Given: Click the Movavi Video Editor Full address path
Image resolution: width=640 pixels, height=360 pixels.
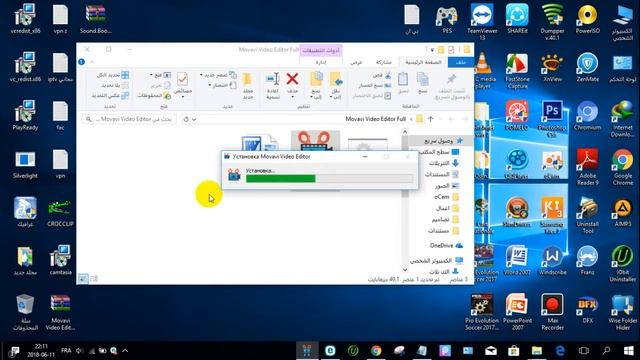Looking at the screenshot, I should (x=376, y=119).
